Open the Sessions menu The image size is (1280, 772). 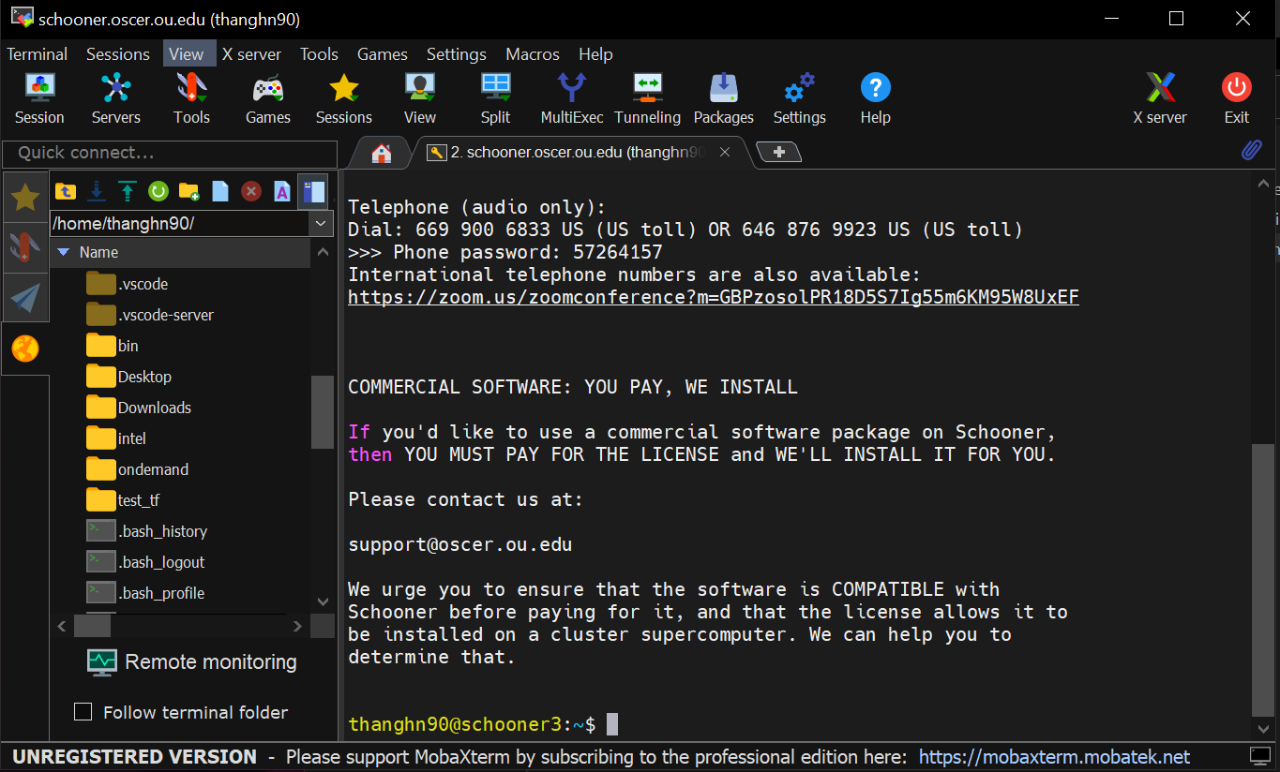[117, 54]
